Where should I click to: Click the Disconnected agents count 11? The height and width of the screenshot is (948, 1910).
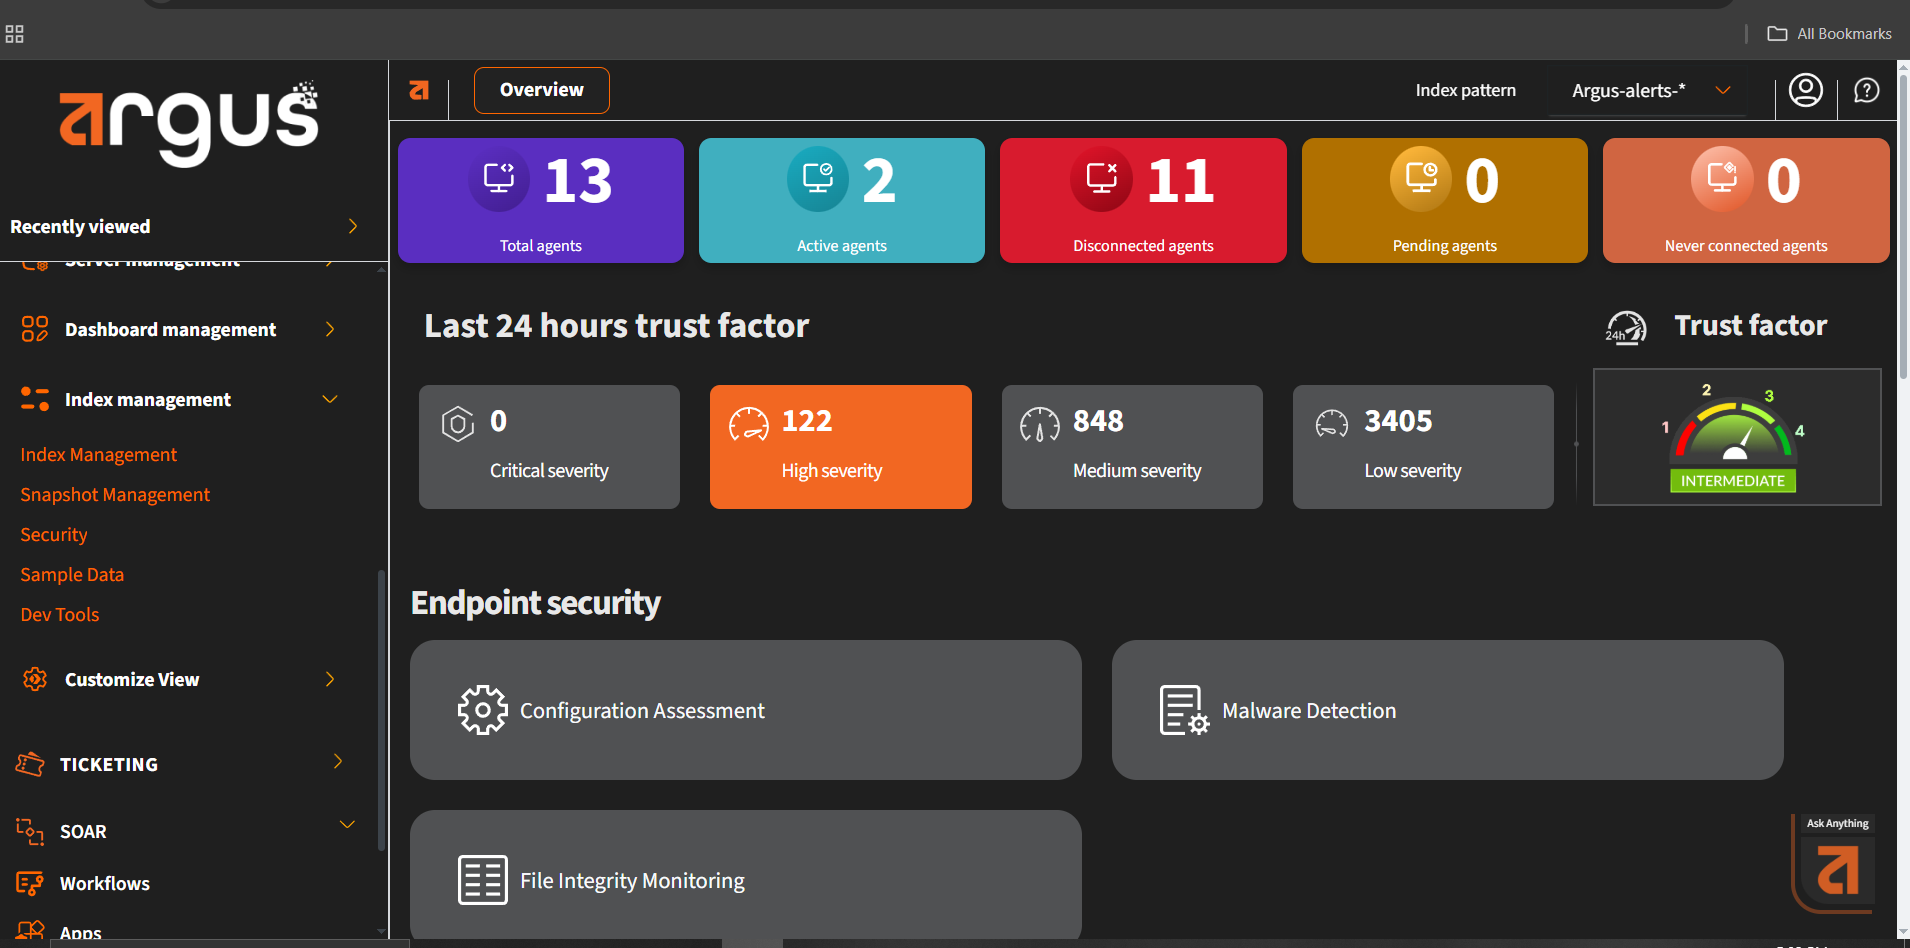coord(1181,181)
